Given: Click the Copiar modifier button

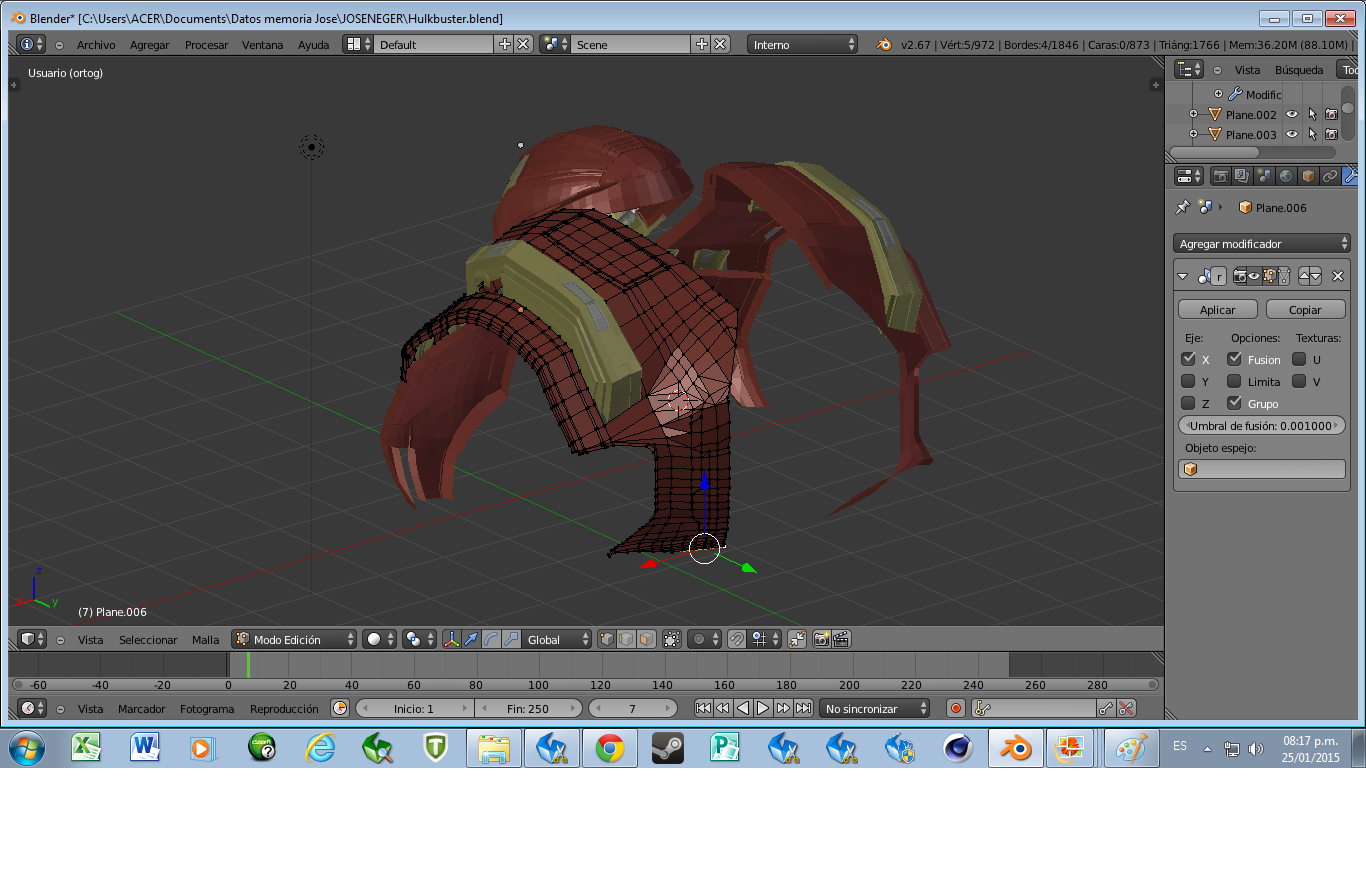Looking at the screenshot, I should (x=1305, y=310).
